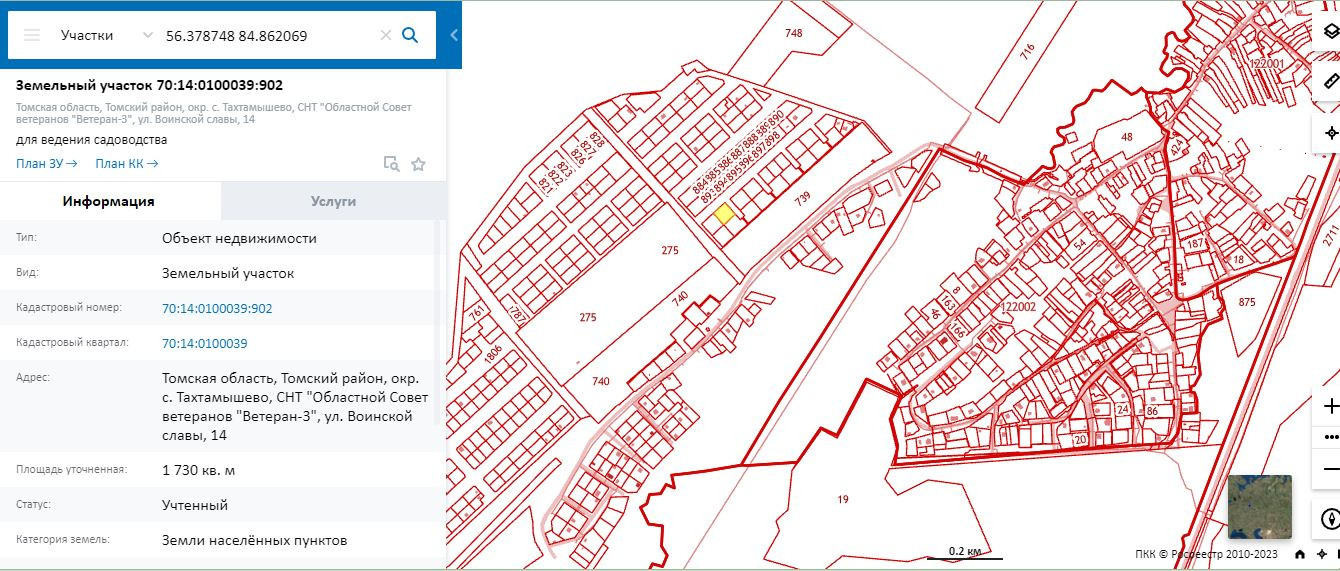Collapse the side panel with the chevron
This screenshot has width=1340, height=571.
coord(454,35)
